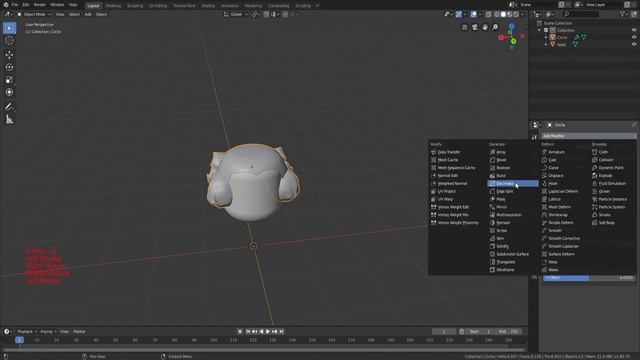Choose the Subdivision Surface modifier
This screenshot has height=360, width=640.
[512, 254]
